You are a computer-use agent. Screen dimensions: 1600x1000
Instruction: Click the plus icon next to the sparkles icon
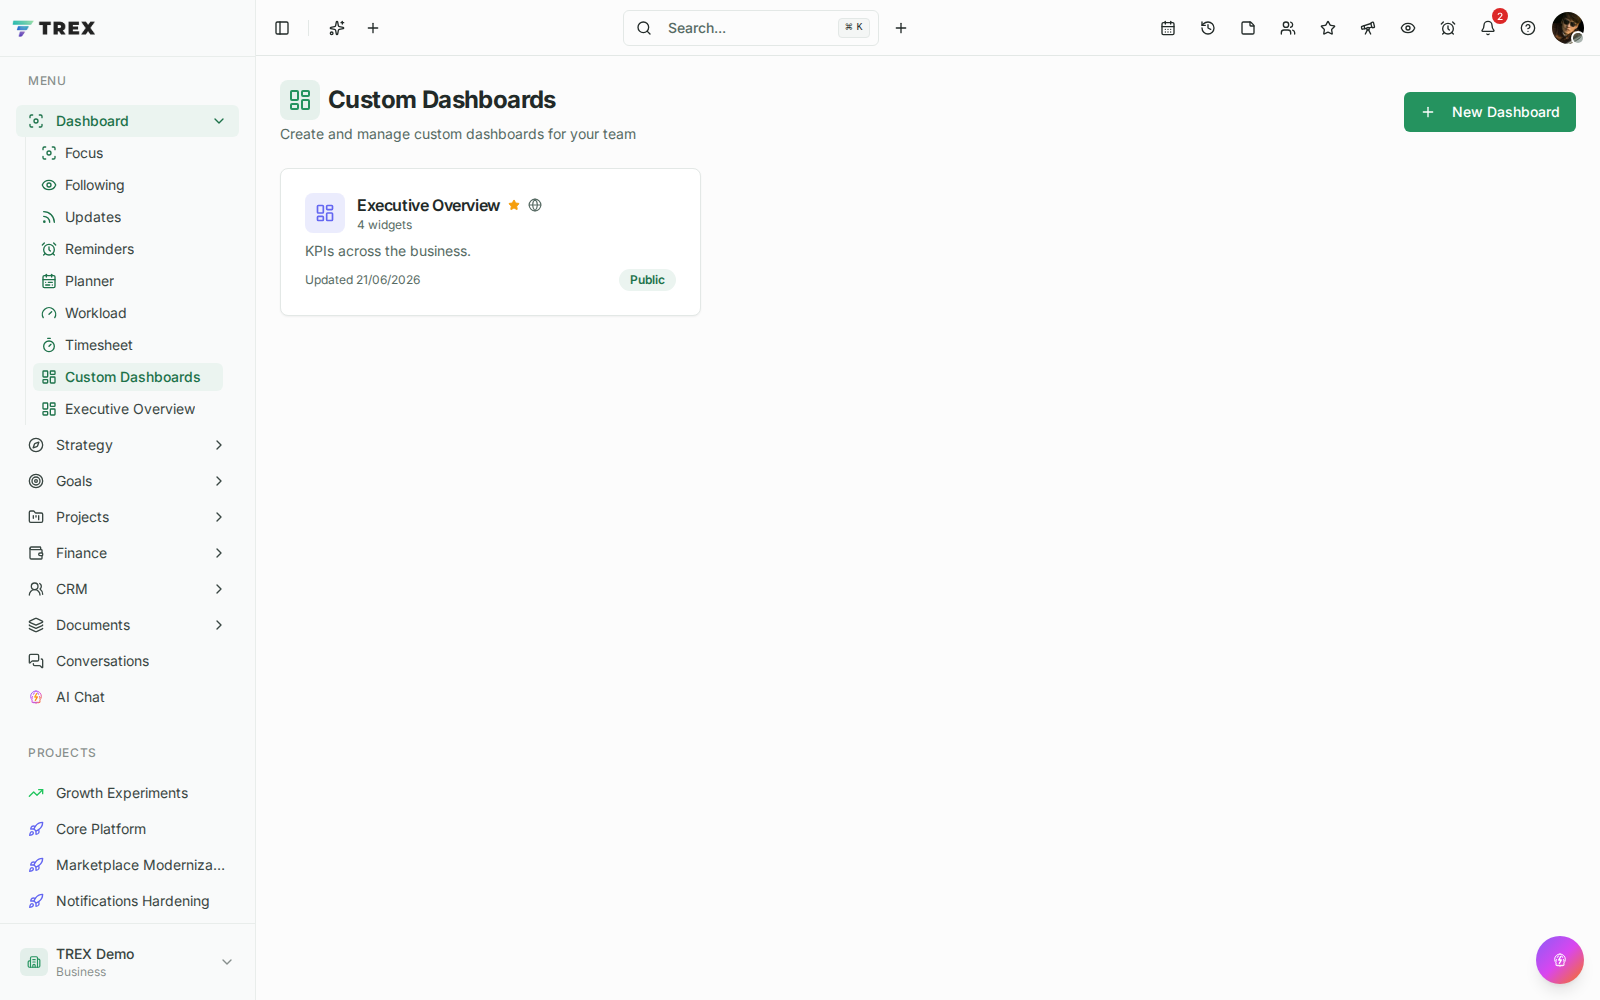coord(373,28)
